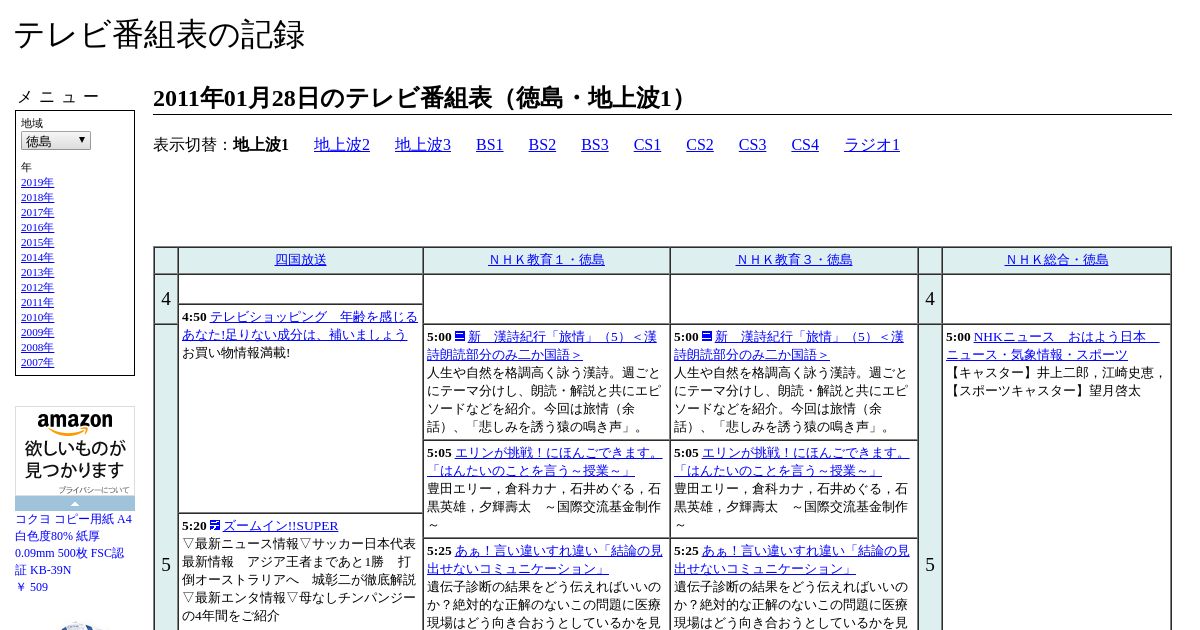
Task: Switch to the CS2 listing
Action: tap(700, 145)
